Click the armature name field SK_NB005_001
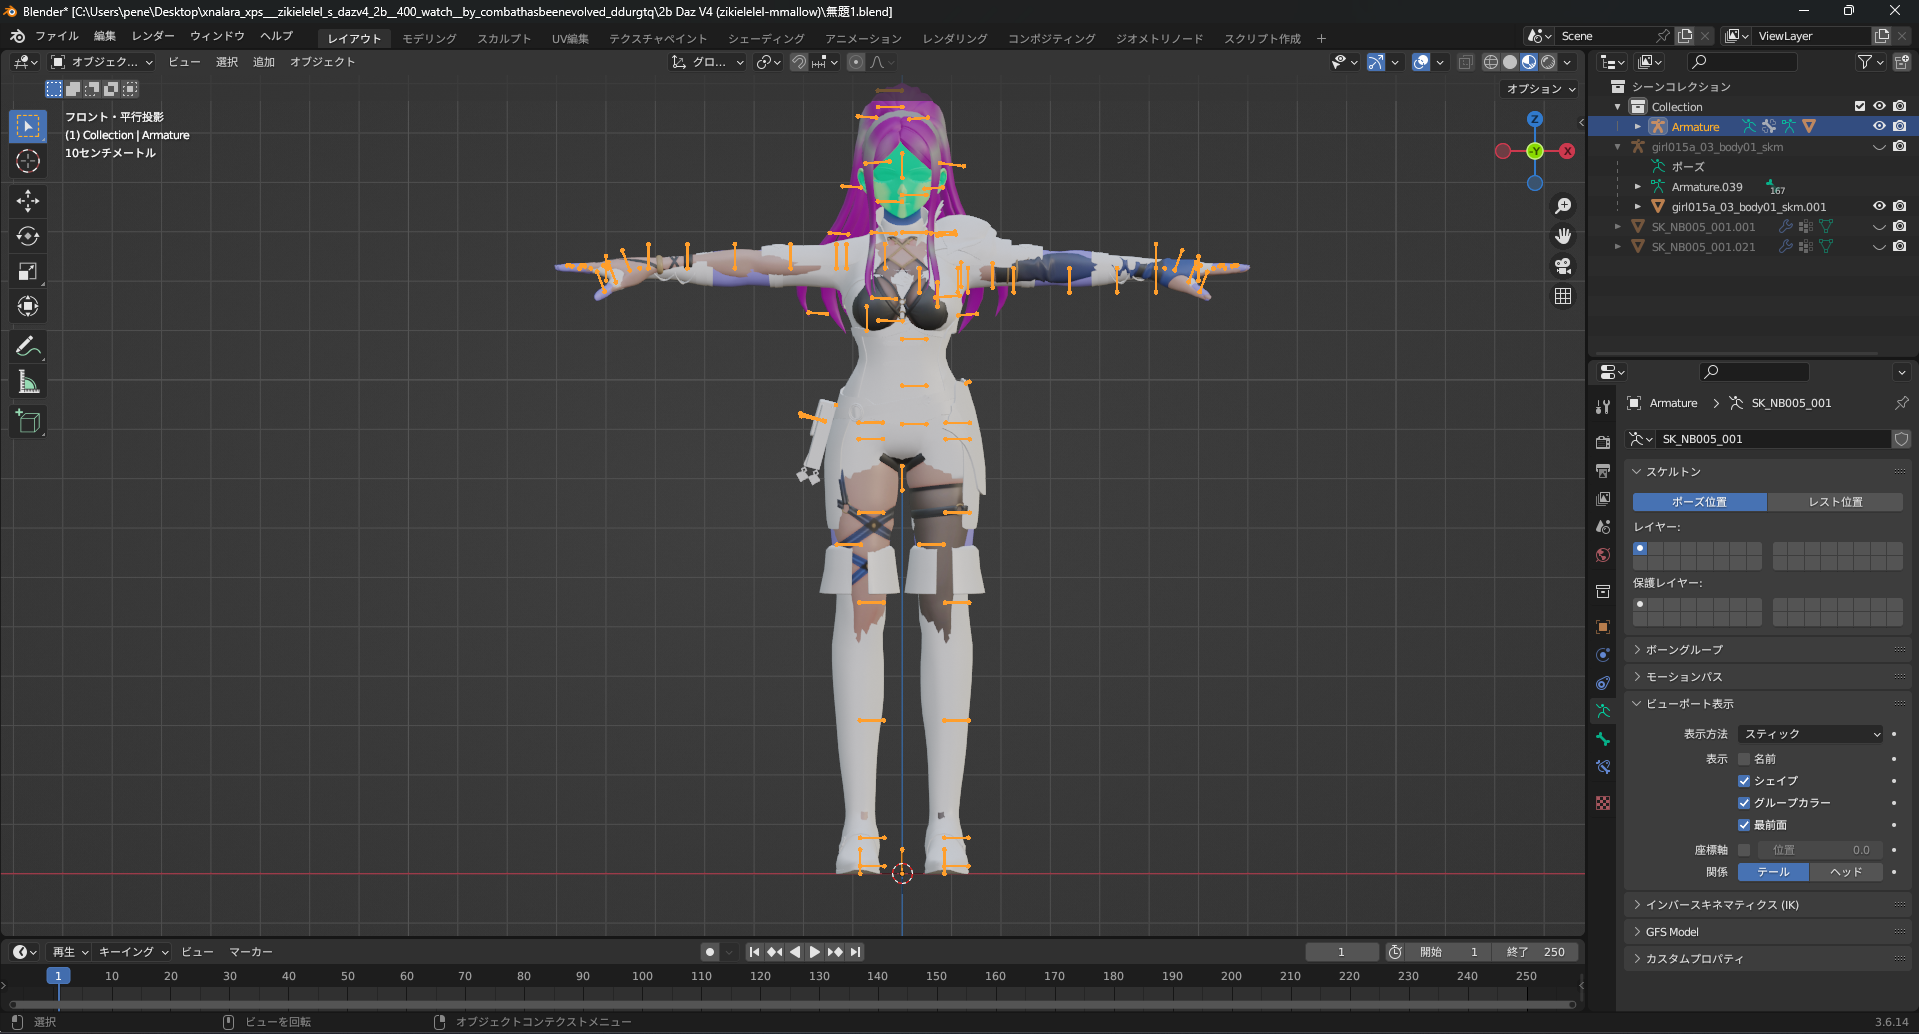 coord(1773,439)
